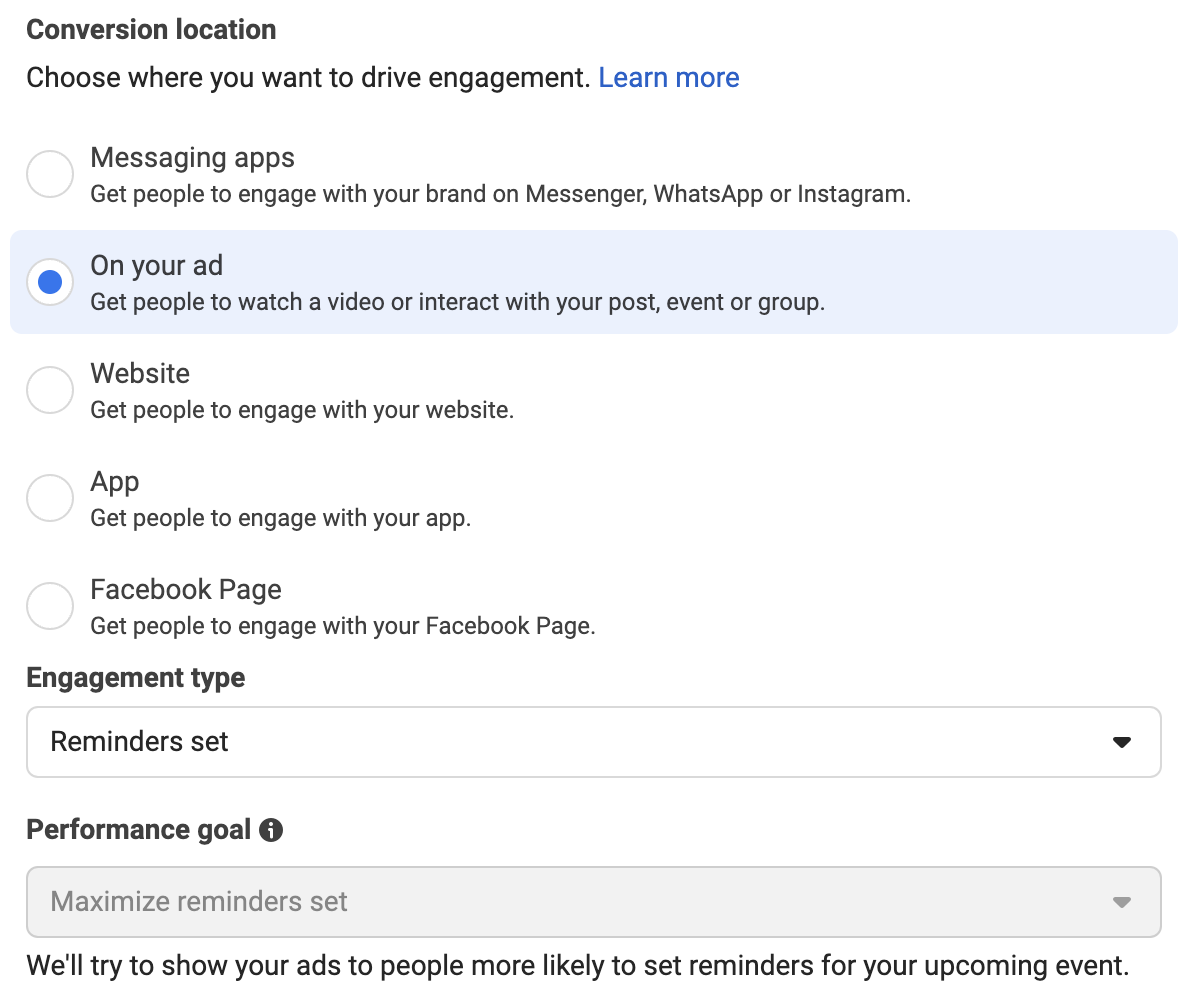Click the Messenger, WhatsApp or Instagram description
This screenshot has height=1006, width=1188.
coord(501,194)
